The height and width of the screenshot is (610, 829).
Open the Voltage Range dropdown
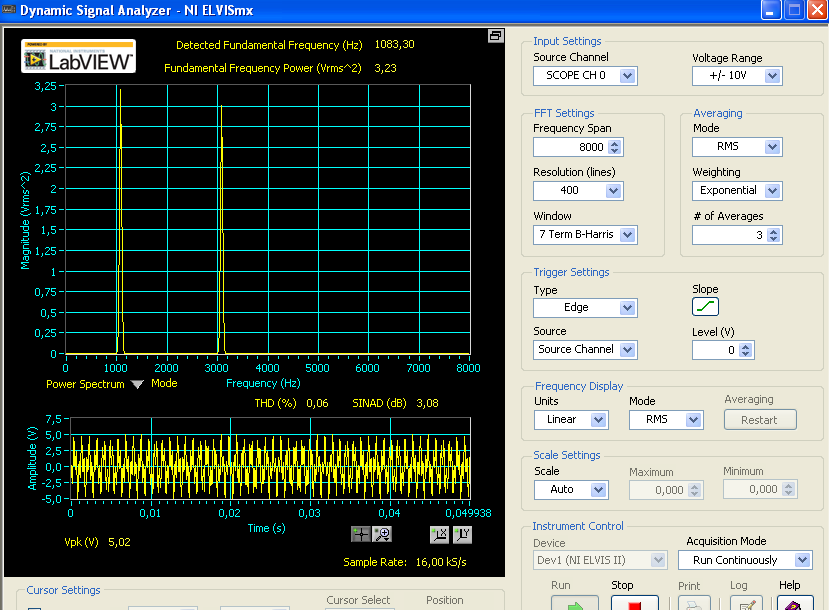[x=772, y=76]
